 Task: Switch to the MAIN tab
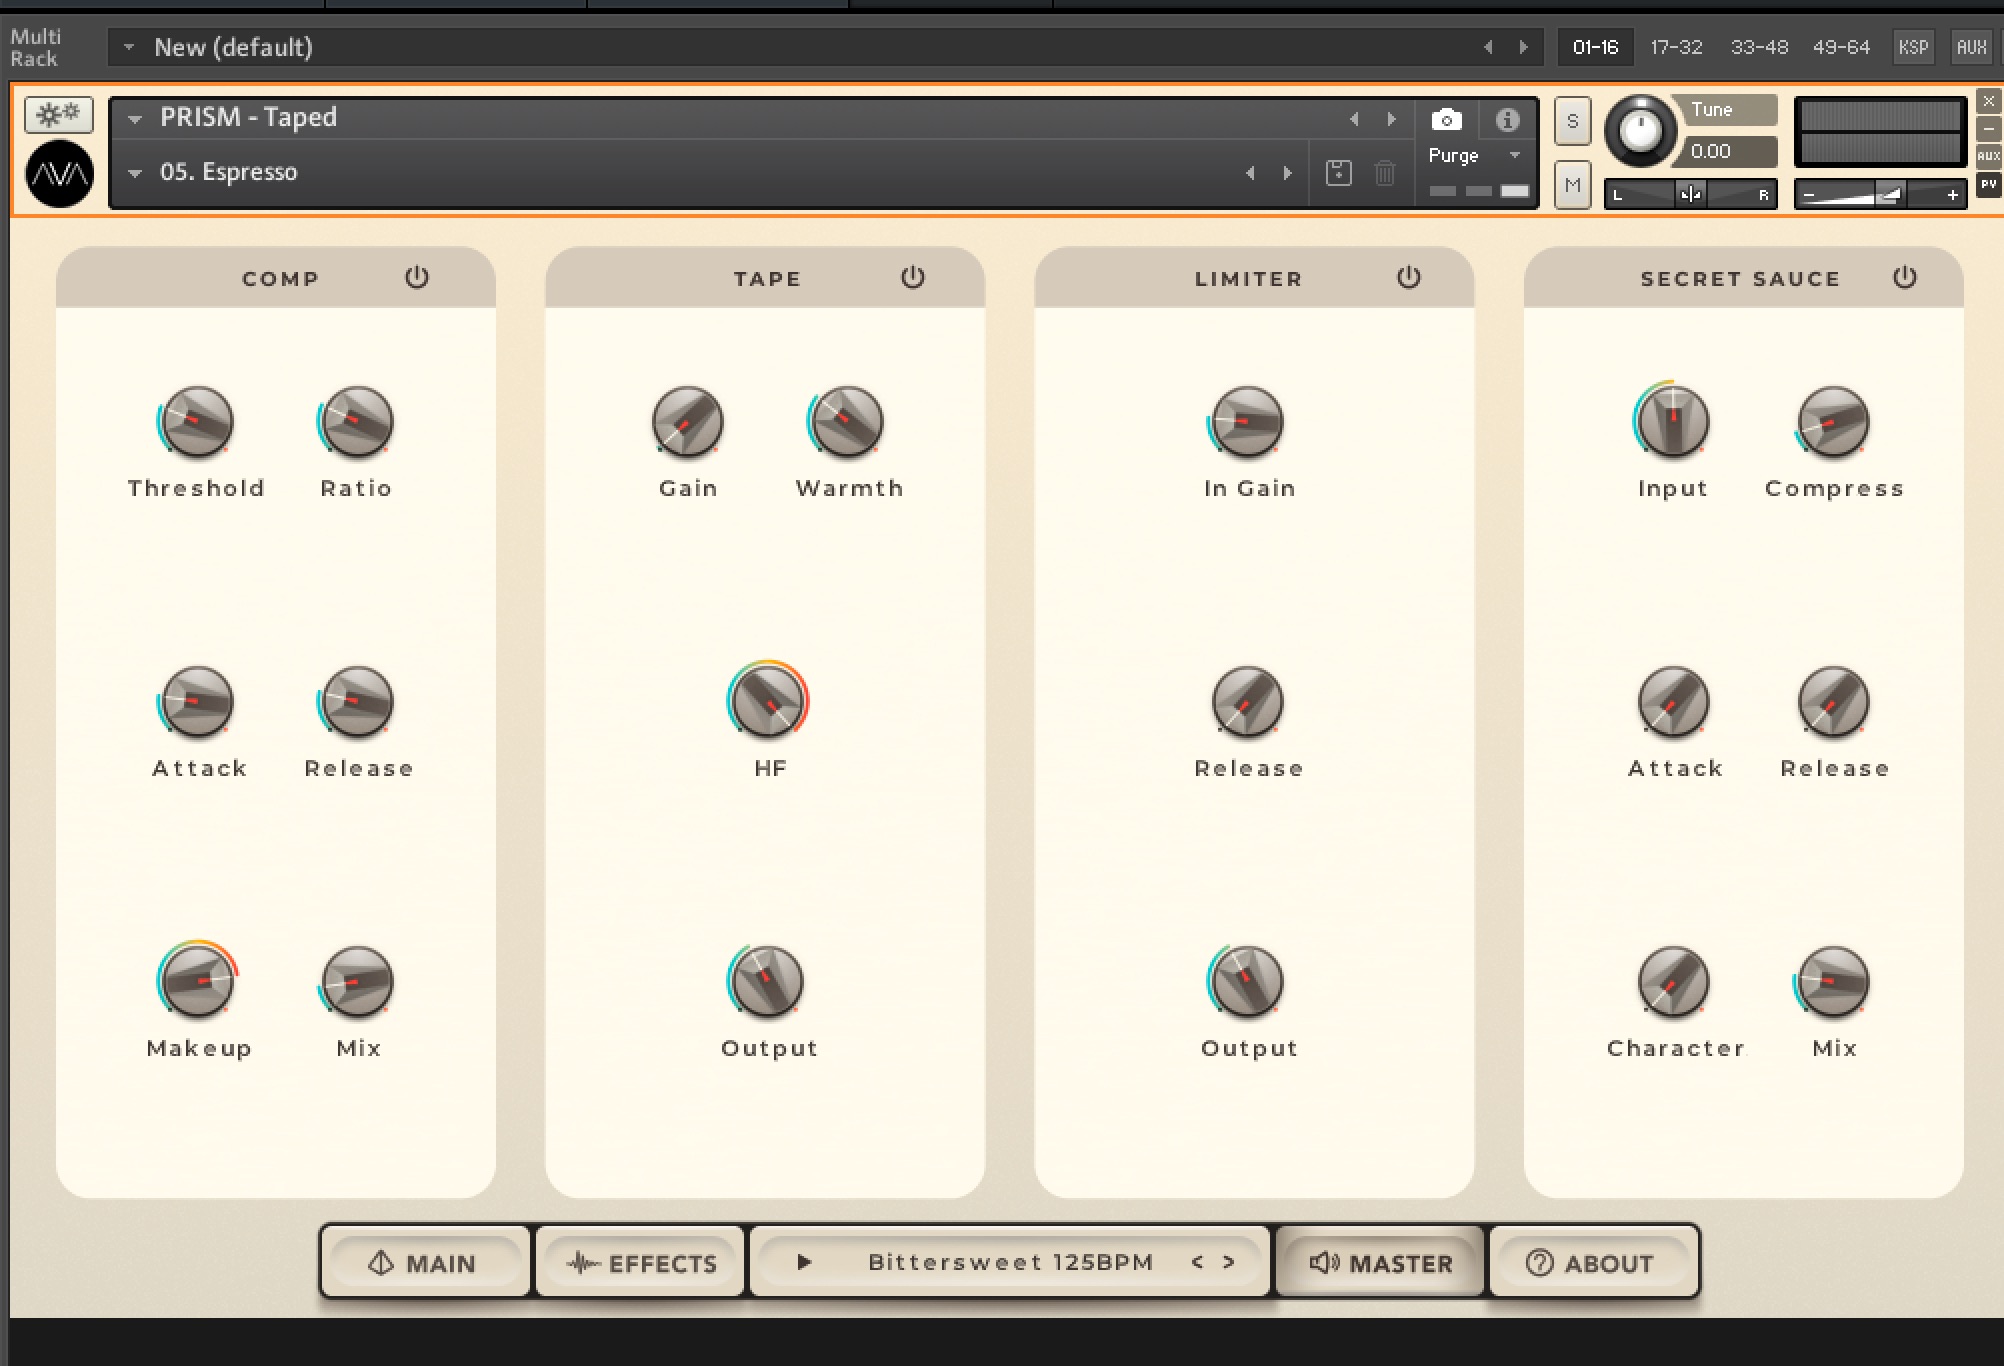(423, 1263)
